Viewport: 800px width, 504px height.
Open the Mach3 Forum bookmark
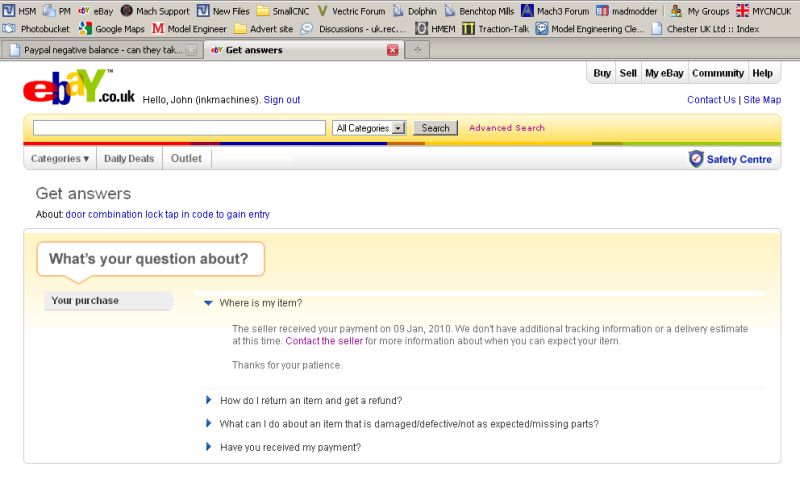pos(555,11)
